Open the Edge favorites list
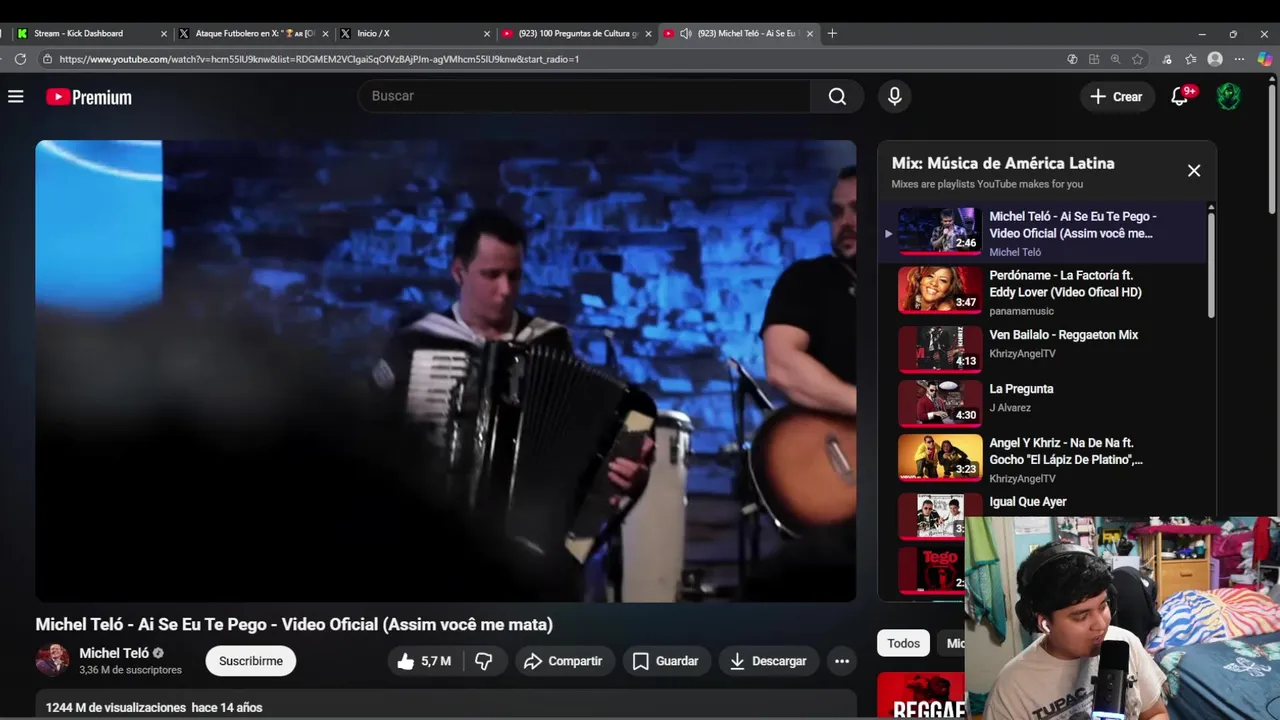This screenshot has width=1280, height=720. point(1191,59)
